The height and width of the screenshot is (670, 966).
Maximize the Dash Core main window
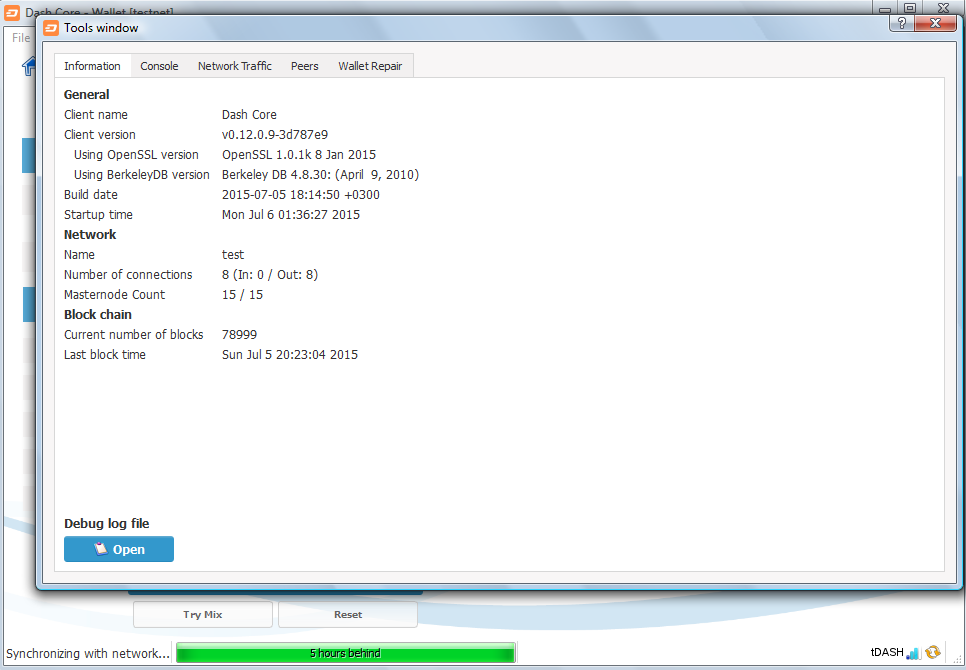pos(910,8)
